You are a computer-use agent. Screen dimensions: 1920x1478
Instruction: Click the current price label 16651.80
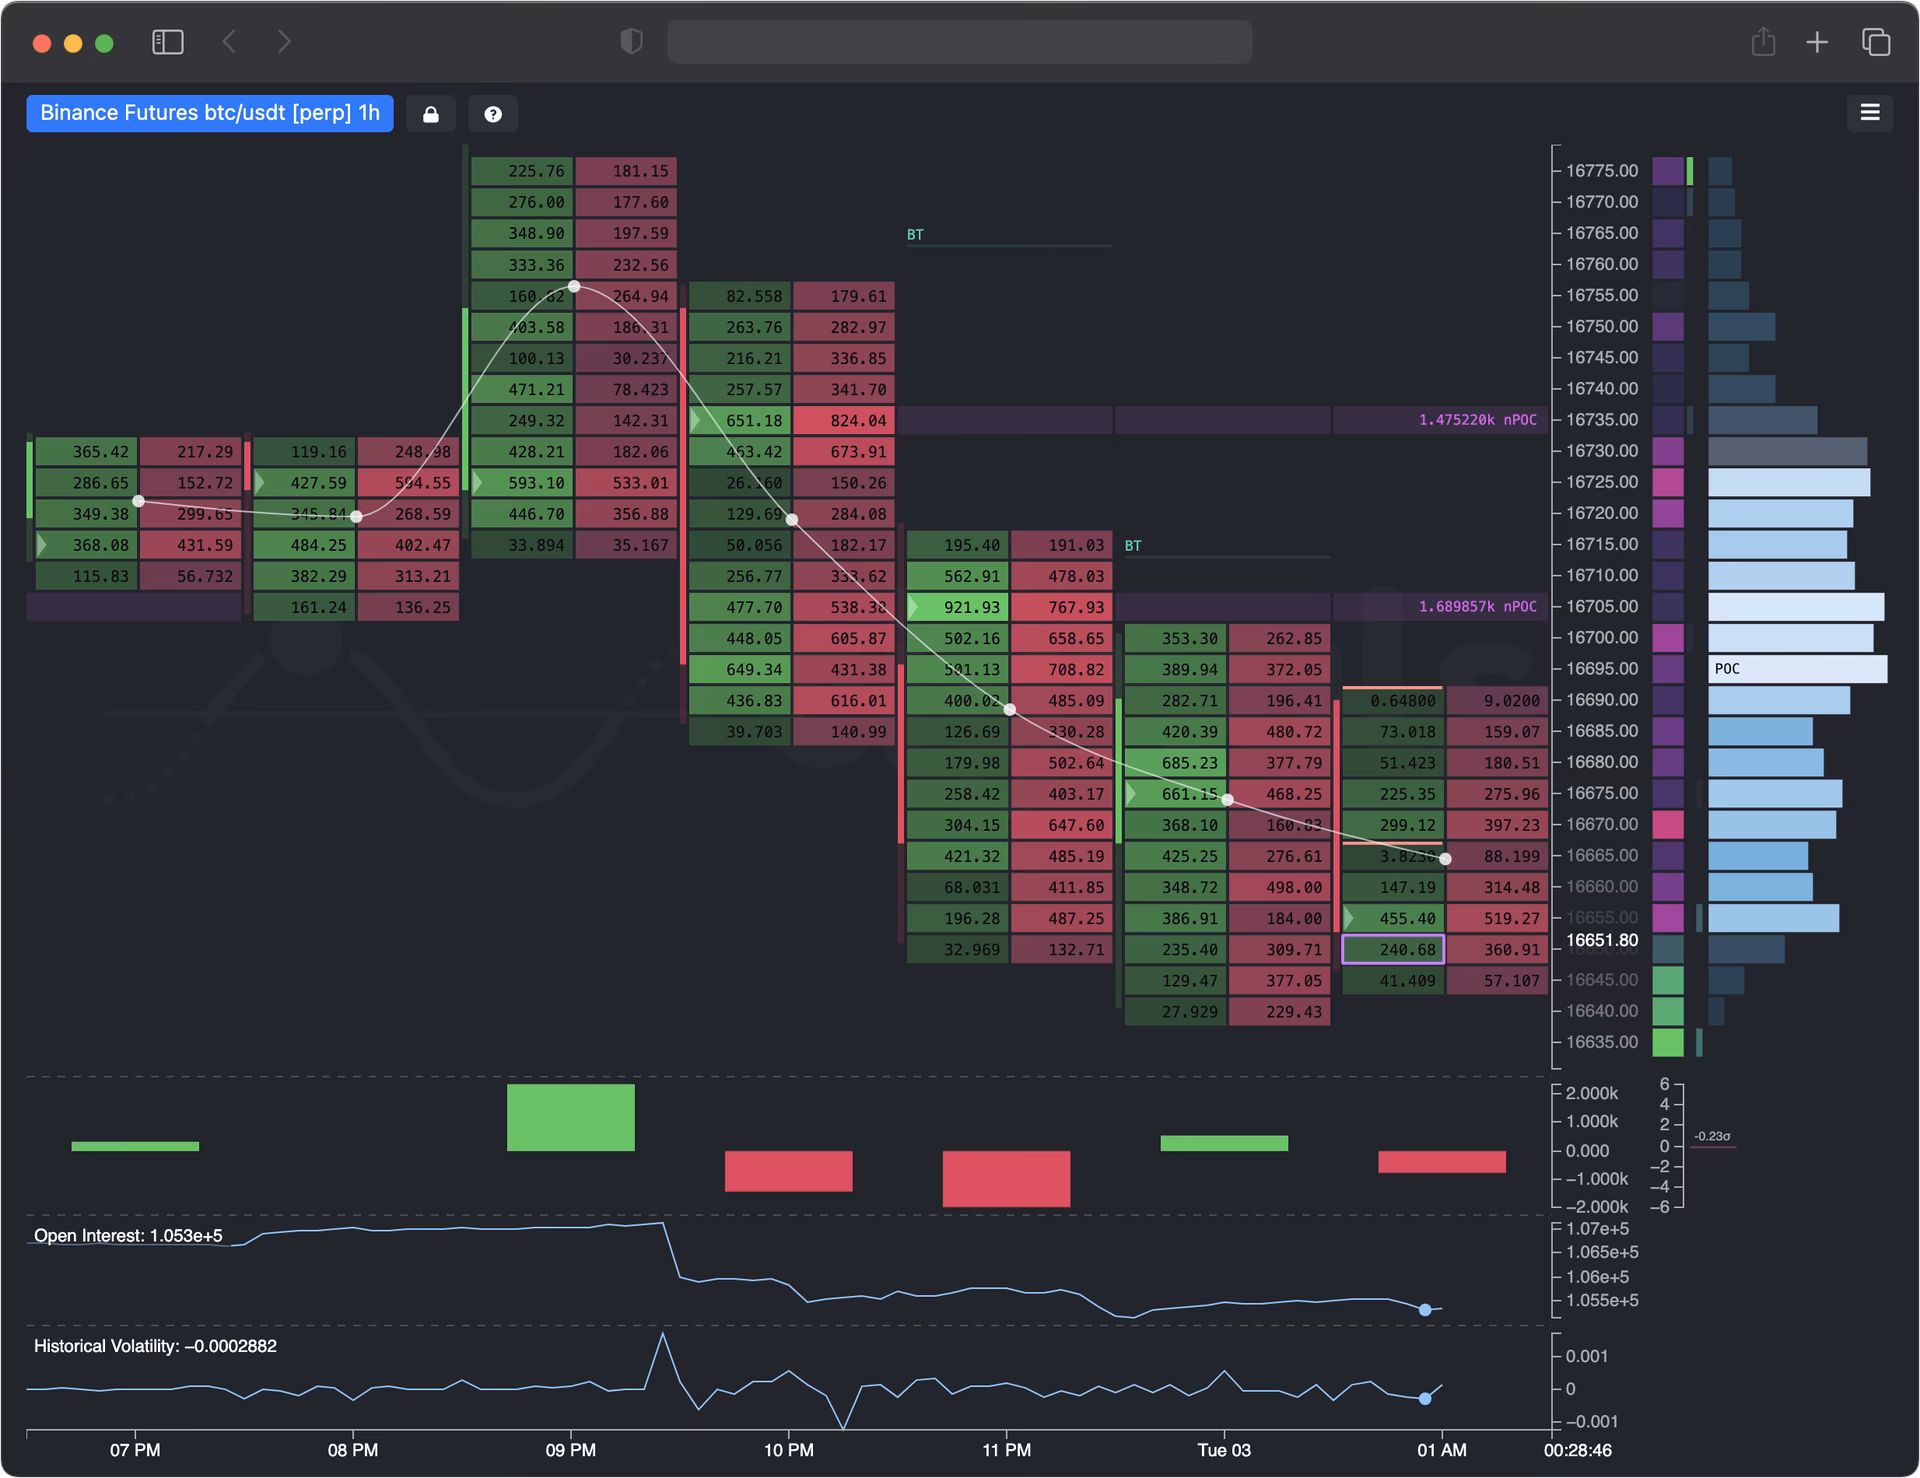point(1601,940)
